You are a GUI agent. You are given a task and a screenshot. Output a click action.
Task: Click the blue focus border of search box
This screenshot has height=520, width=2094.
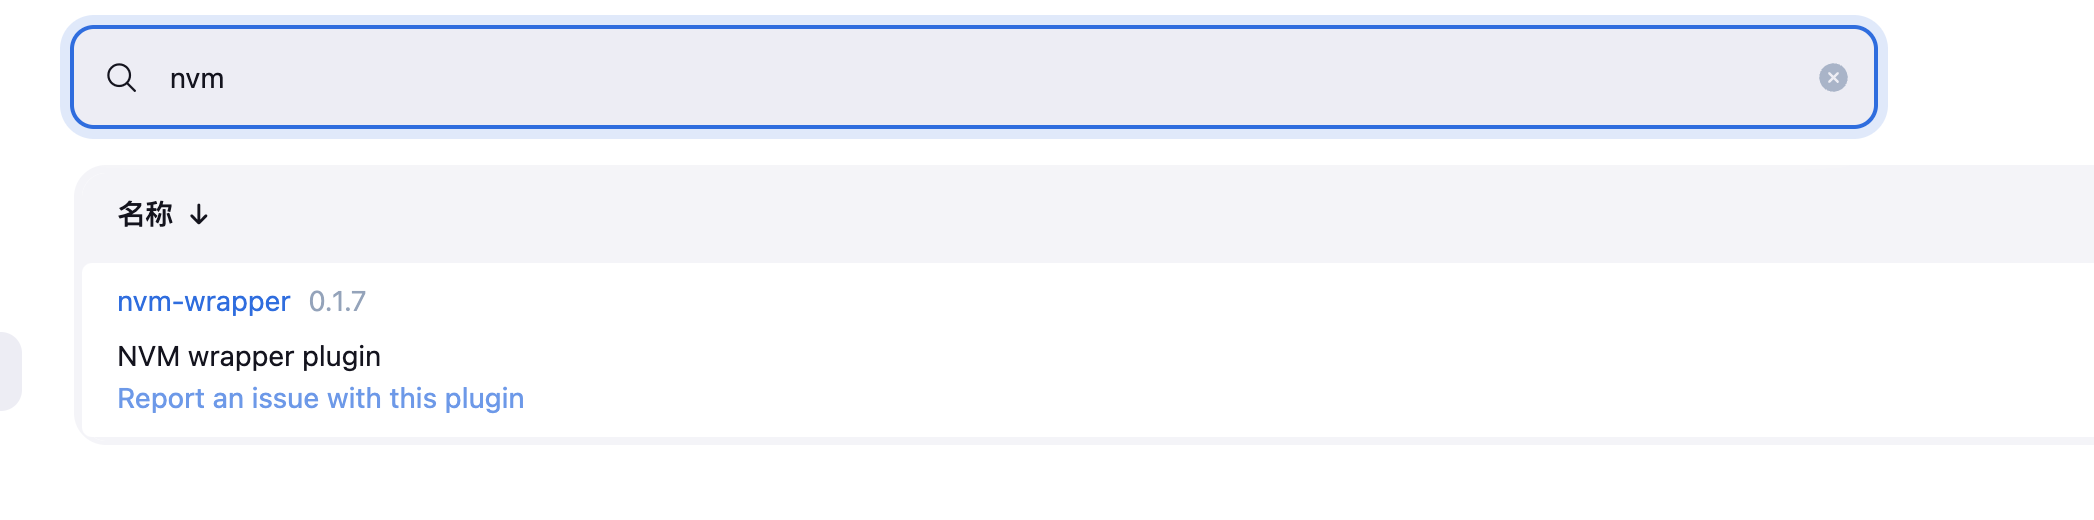[974, 28]
